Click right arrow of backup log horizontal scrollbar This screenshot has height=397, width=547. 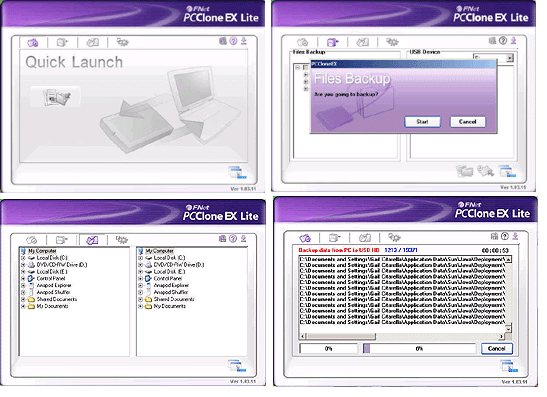click(x=501, y=336)
